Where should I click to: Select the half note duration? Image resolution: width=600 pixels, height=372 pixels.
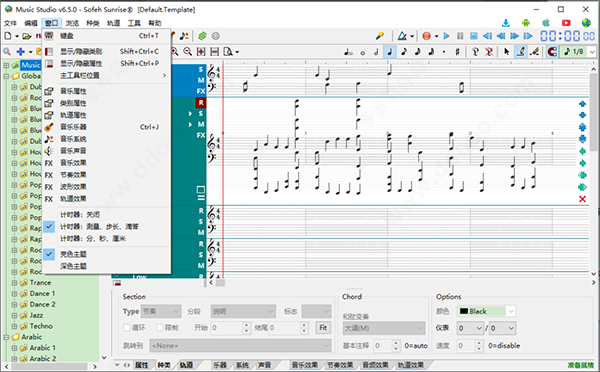coord(376,52)
